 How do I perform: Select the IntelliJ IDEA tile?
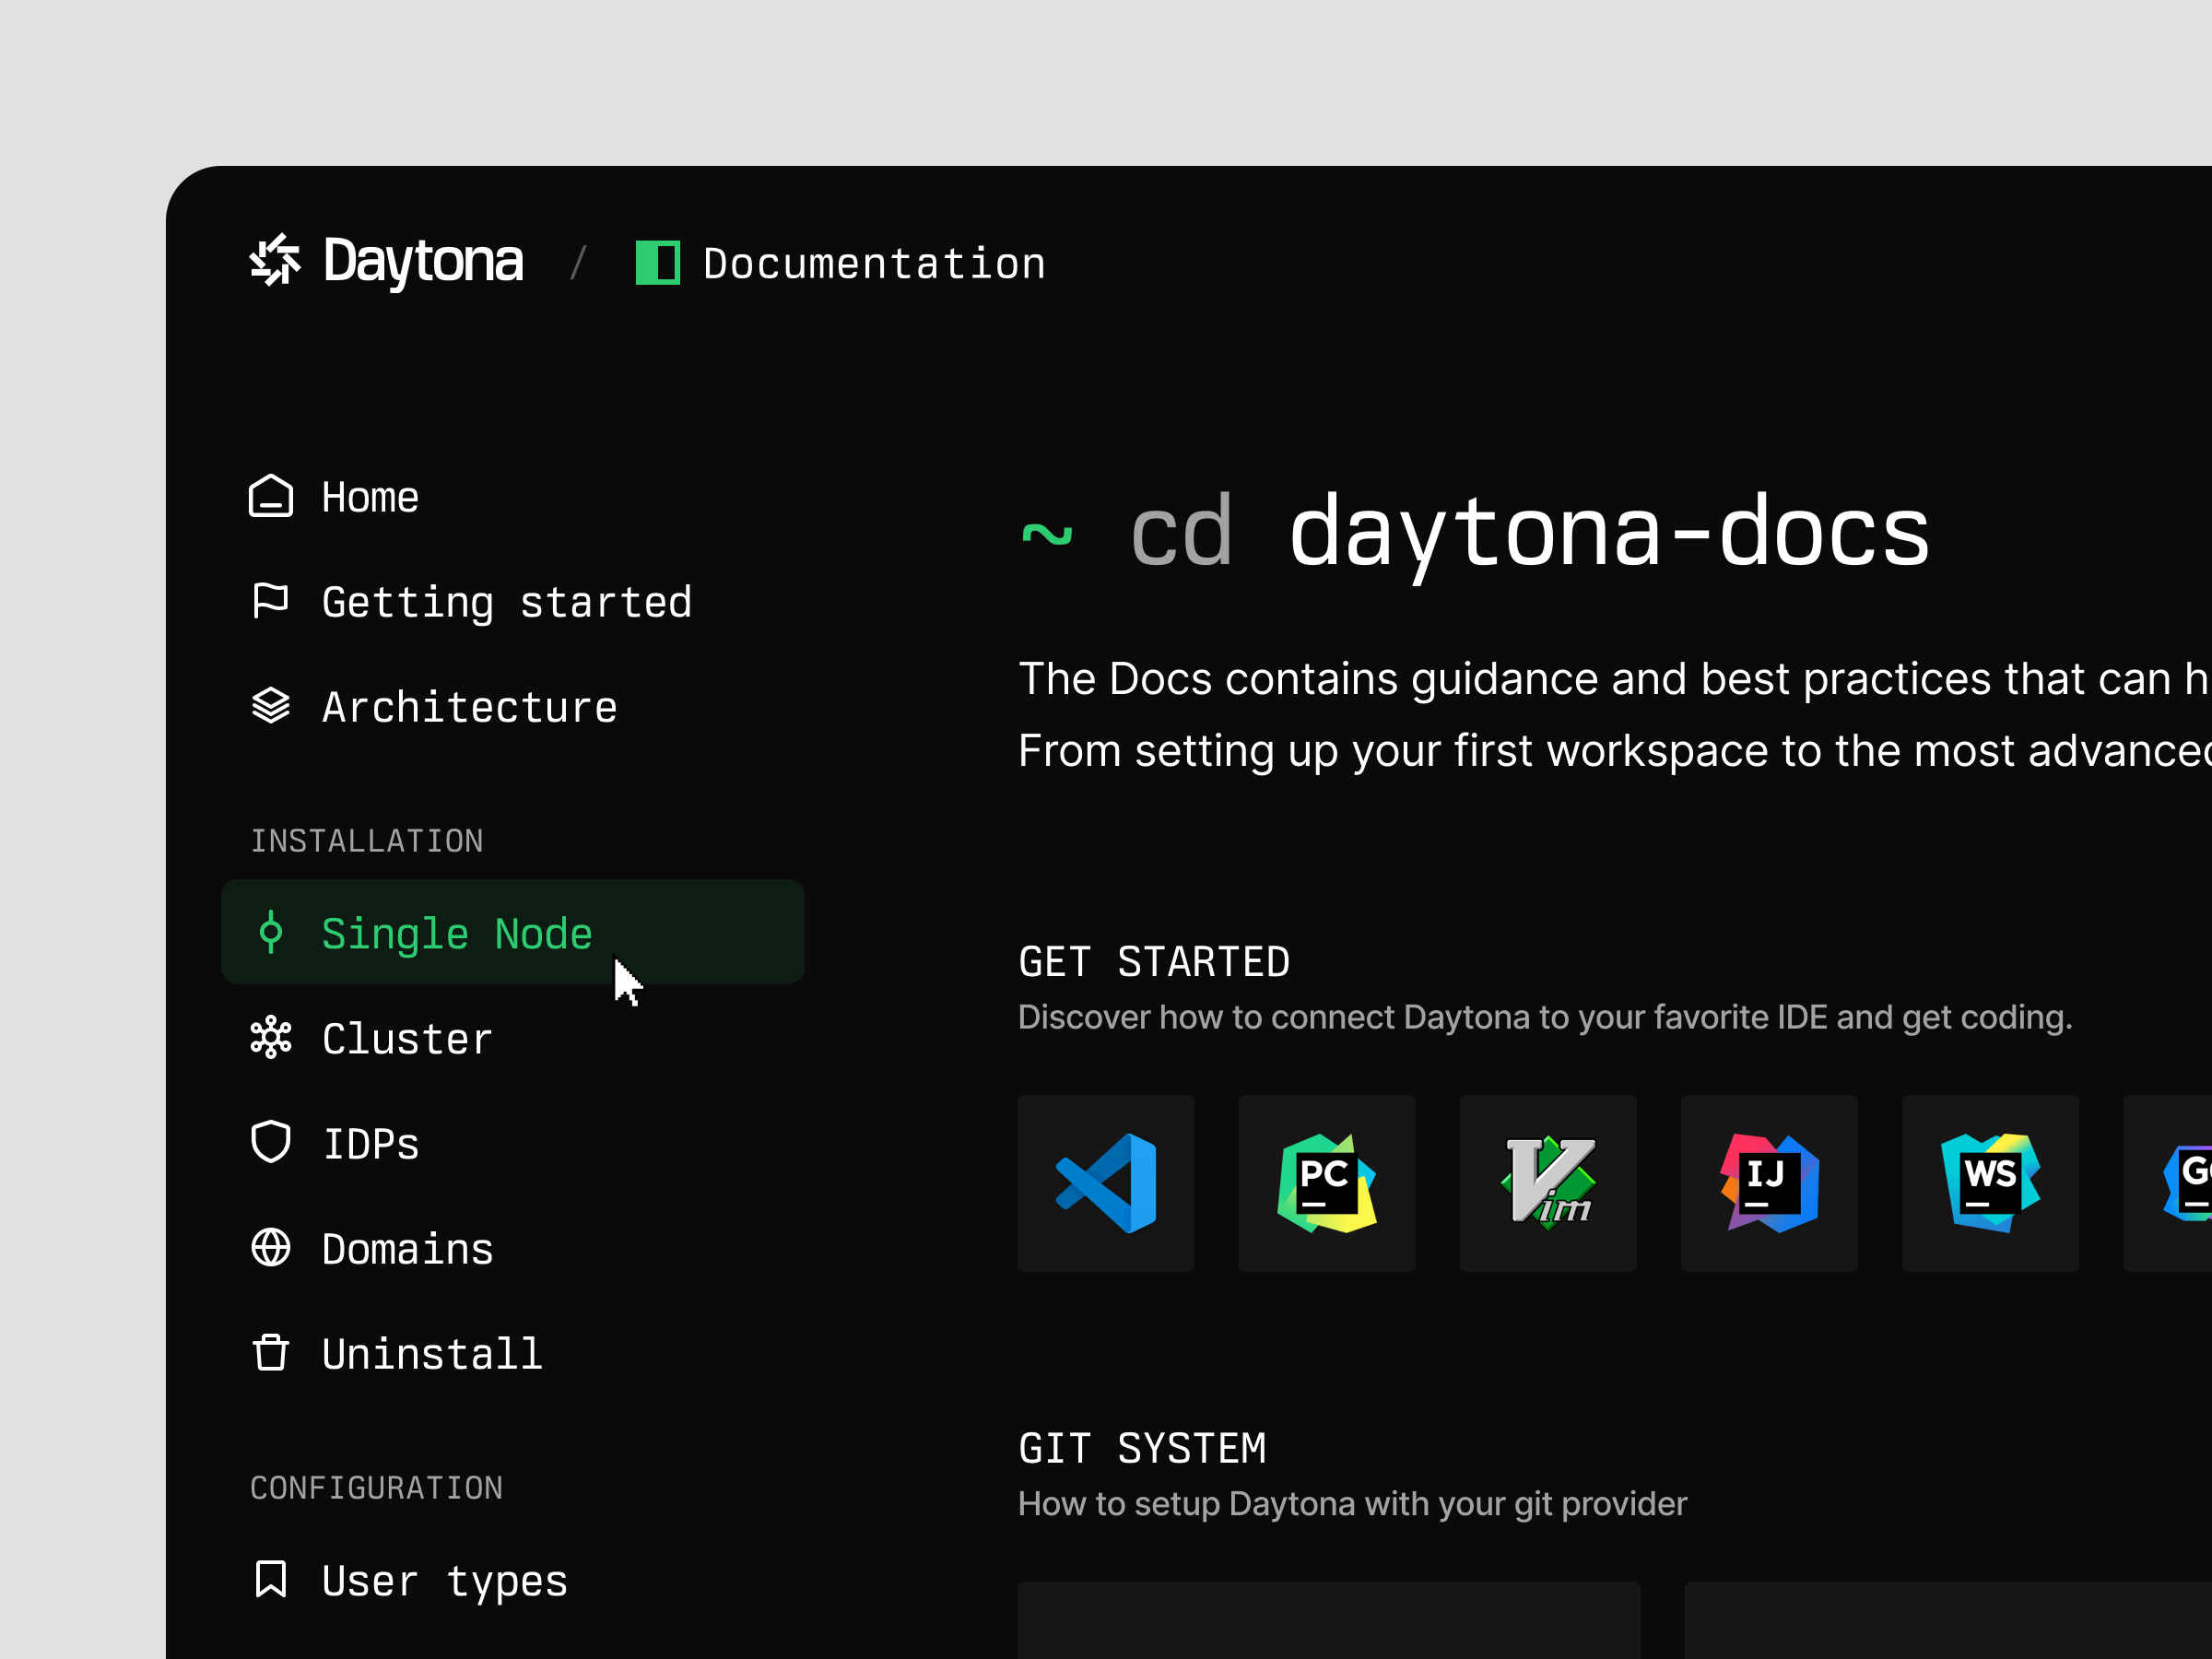[x=1770, y=1184]
